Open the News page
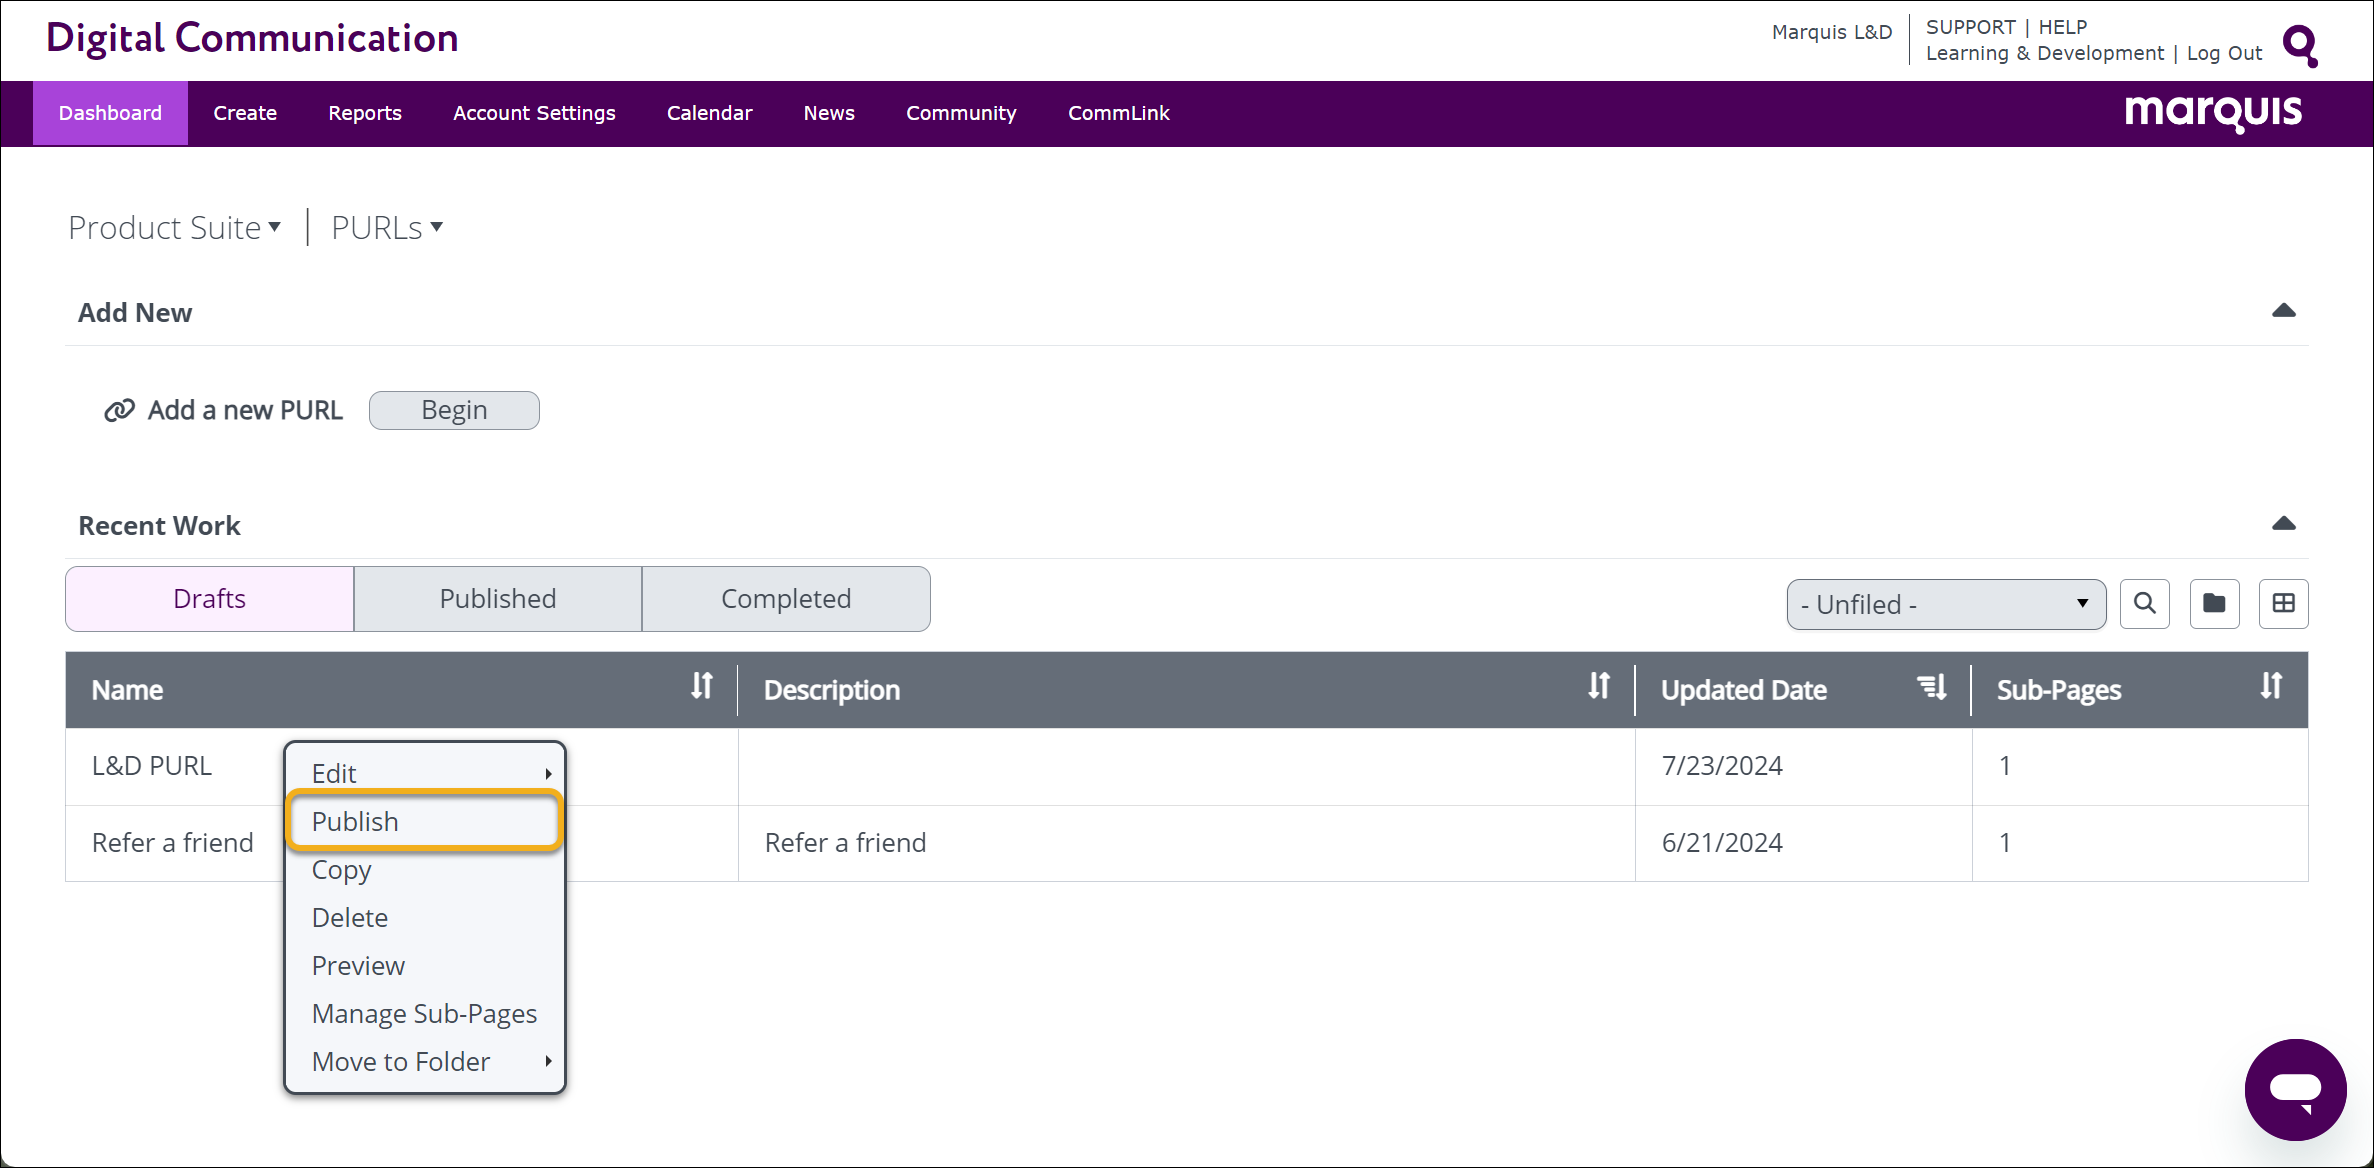The image size is (2374, 1168). point(829,113)
